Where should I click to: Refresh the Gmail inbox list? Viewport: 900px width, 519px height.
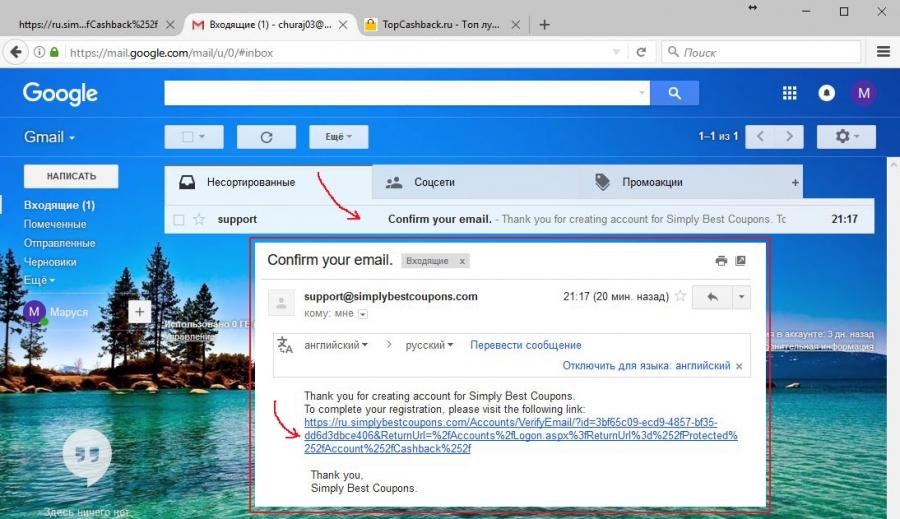[x=266, y=137]
